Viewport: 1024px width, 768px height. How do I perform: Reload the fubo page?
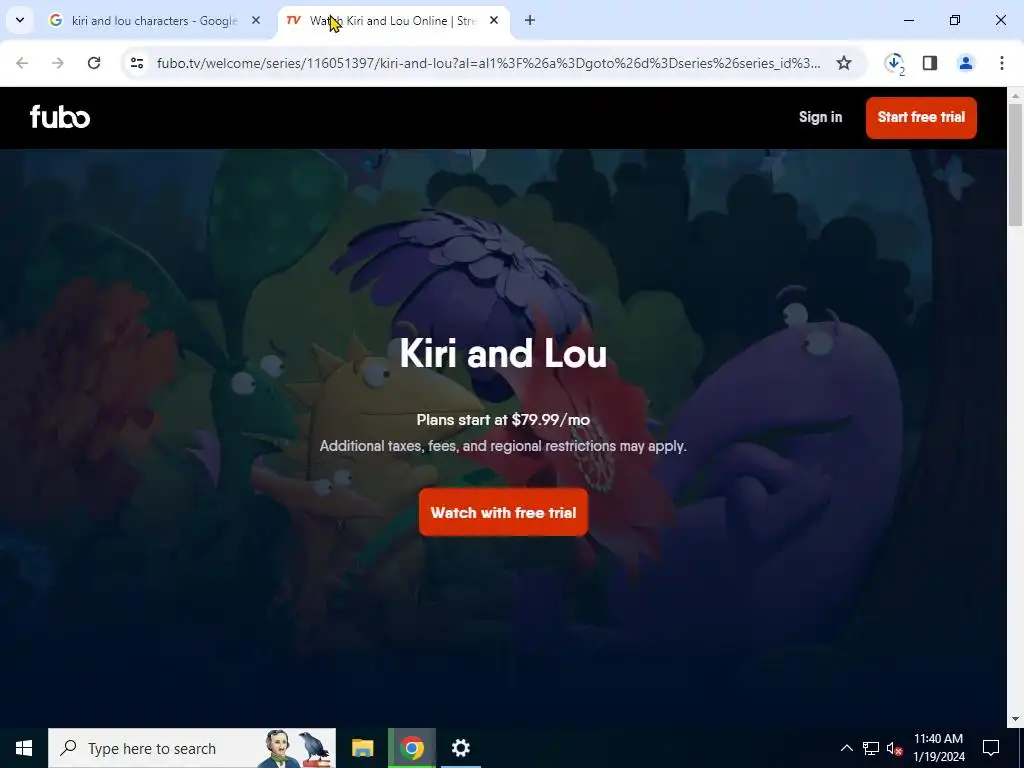click(94, 63)
